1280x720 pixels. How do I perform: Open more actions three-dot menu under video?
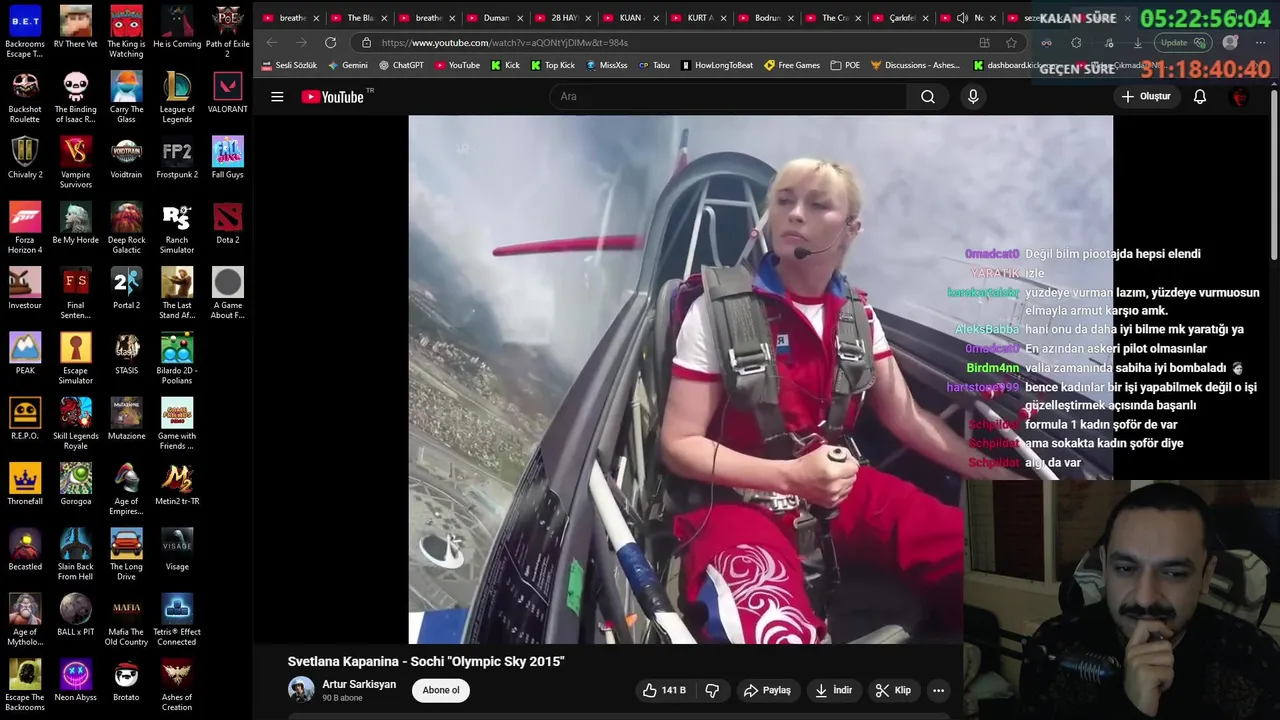938,690
